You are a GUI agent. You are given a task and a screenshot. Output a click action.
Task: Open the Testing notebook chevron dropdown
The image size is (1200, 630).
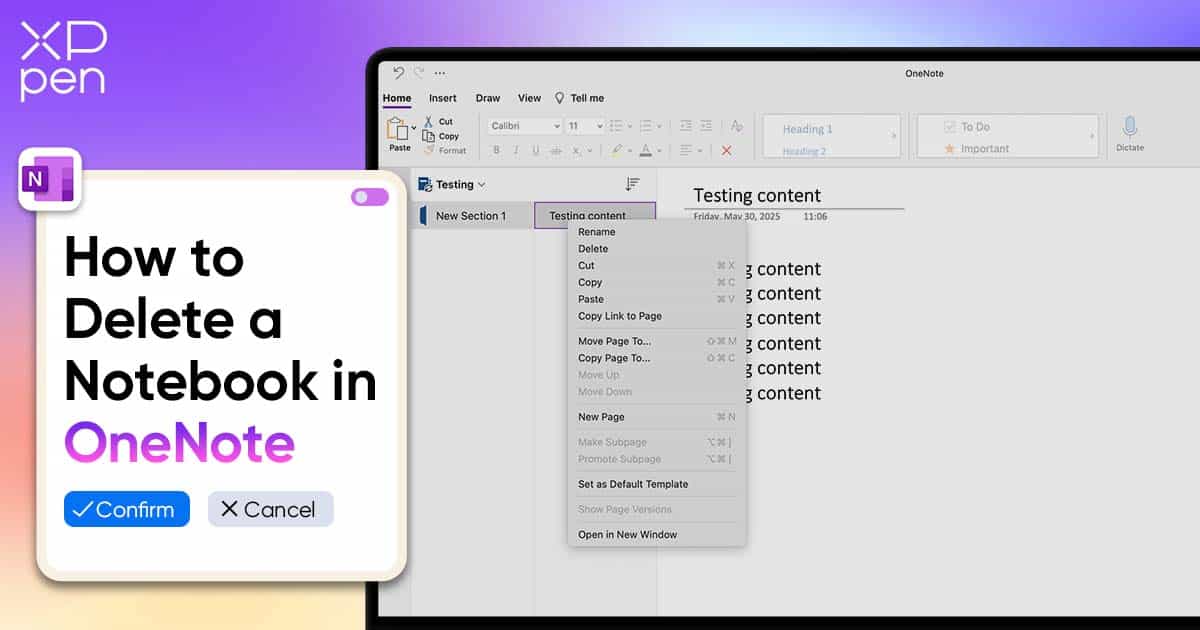[482, 185]
